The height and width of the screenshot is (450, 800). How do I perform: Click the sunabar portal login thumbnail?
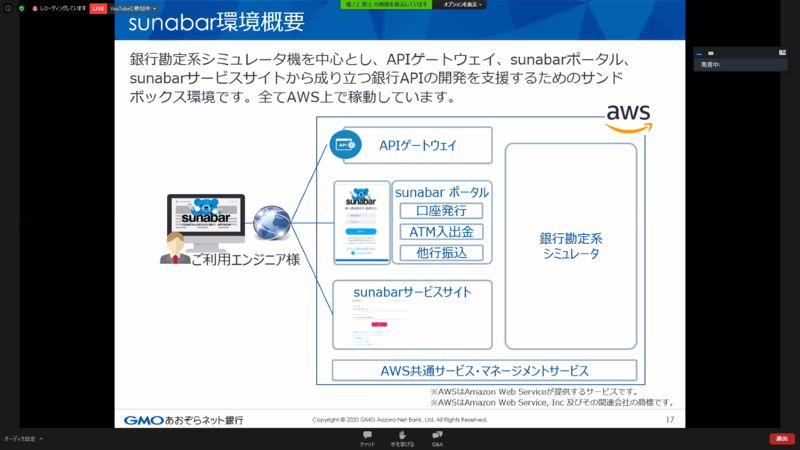[362, 222]
